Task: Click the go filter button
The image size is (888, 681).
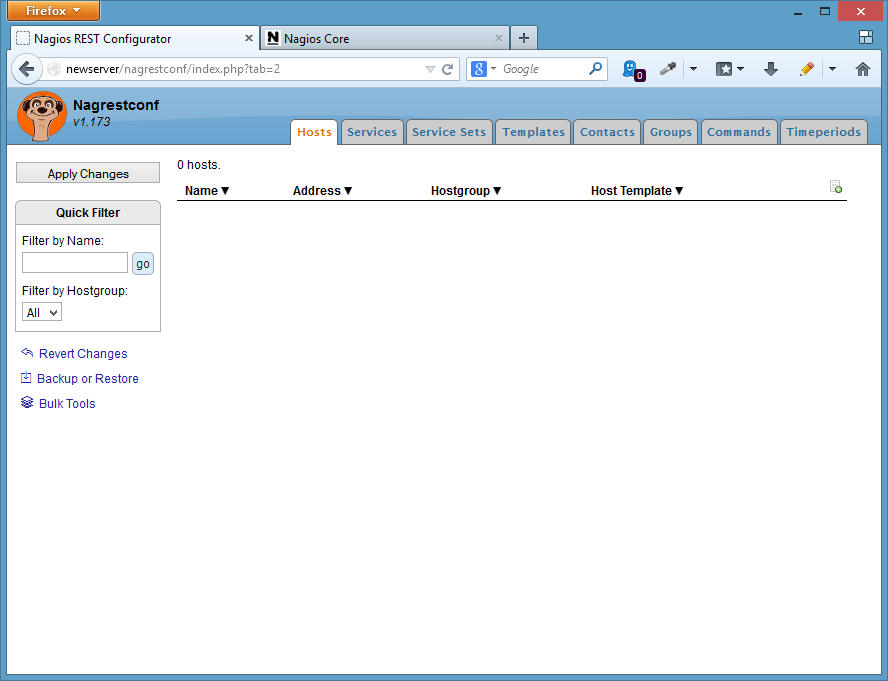Action: (x=143, y=263)
